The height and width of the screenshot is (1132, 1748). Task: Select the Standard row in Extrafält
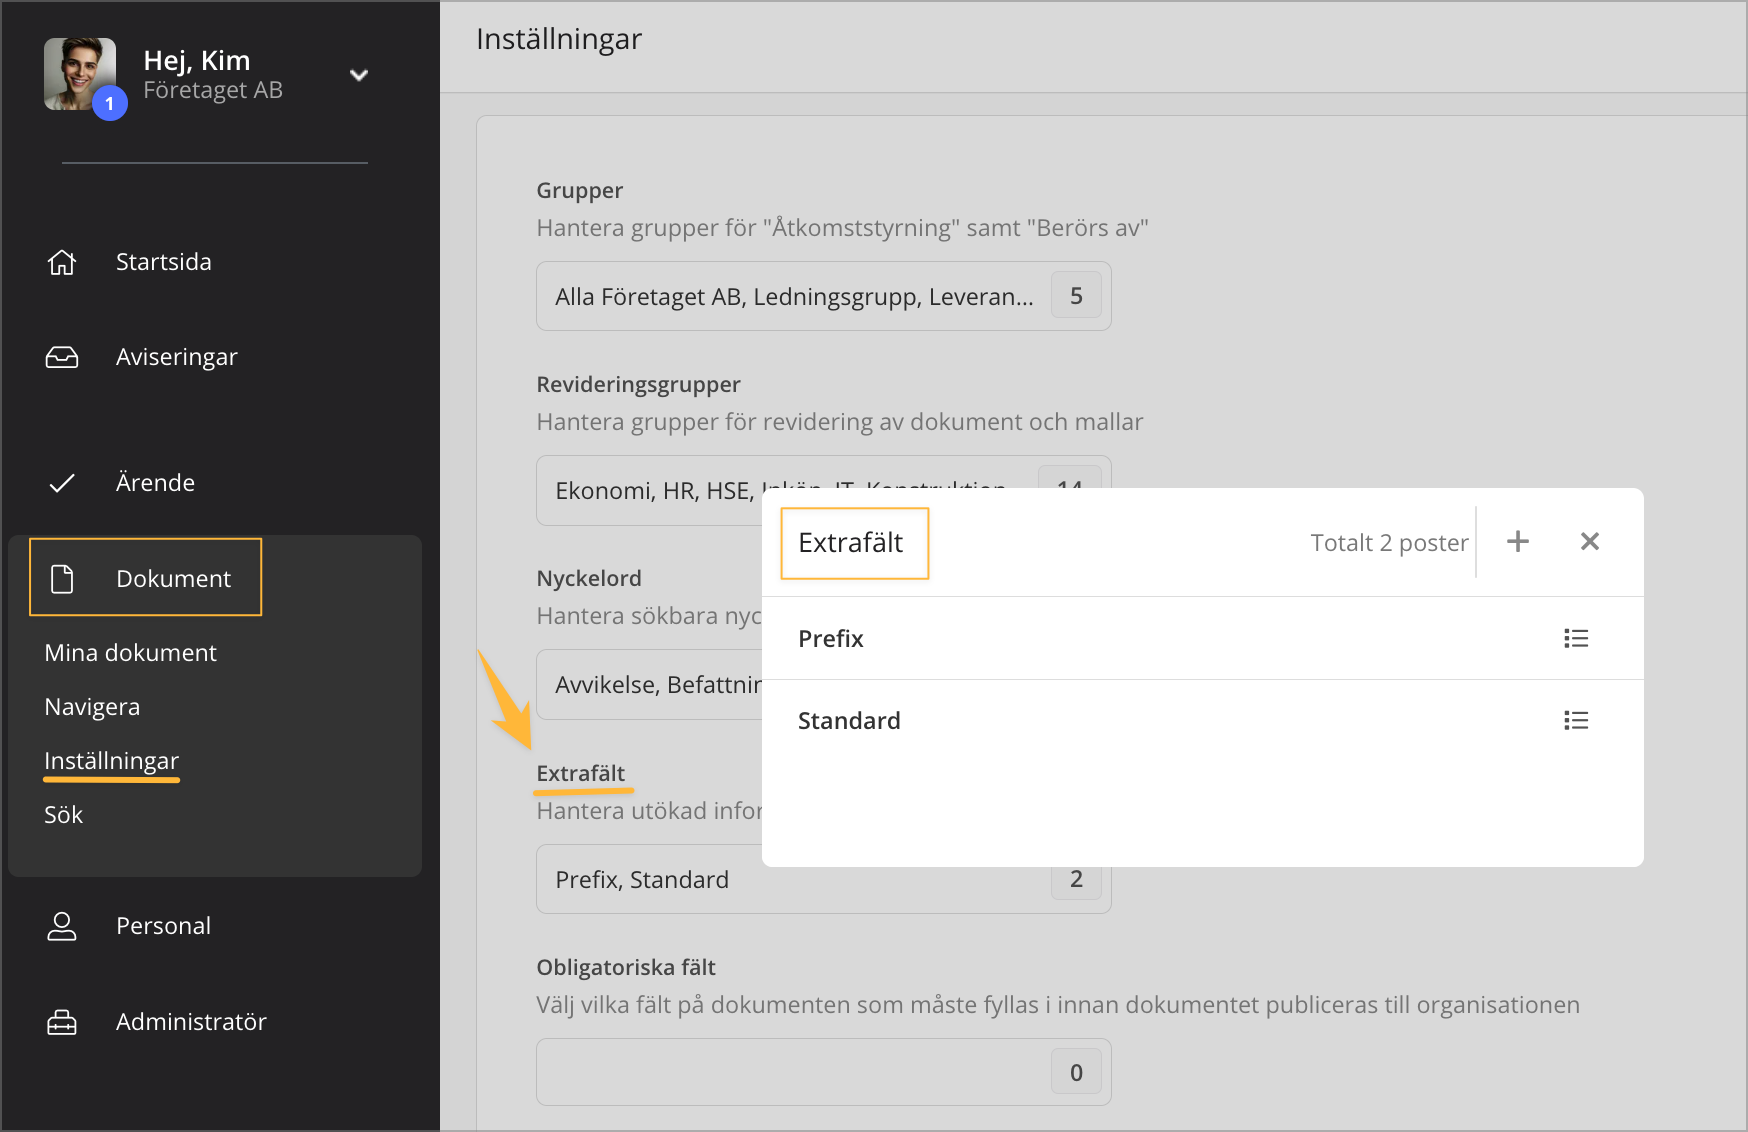pos(1203,721)
